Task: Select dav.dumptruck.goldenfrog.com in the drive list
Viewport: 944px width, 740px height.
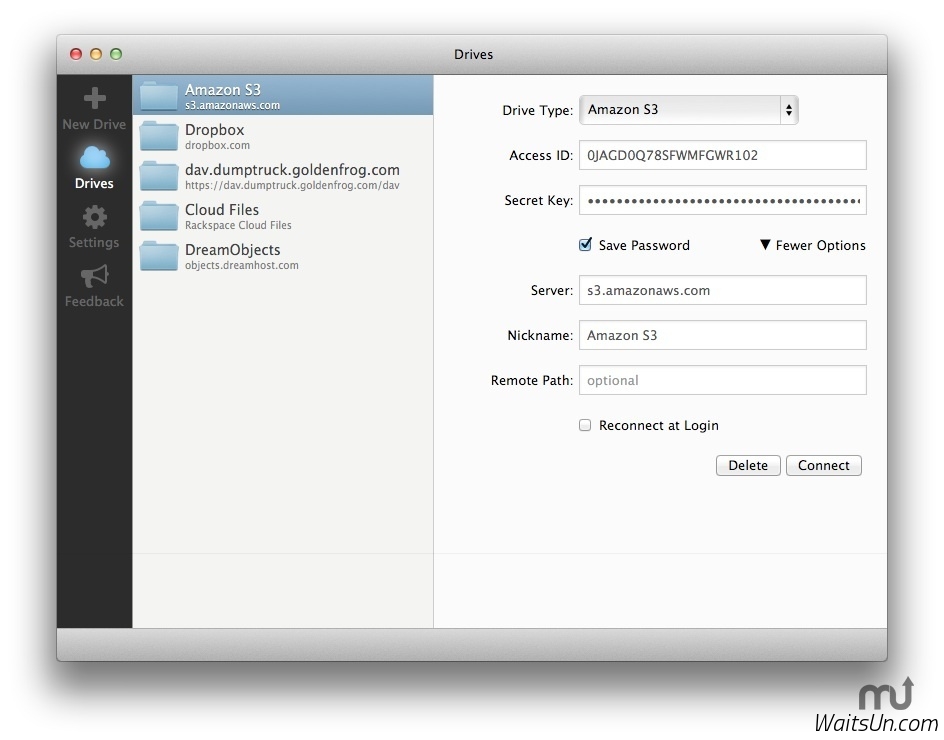Action: point(291,176)
